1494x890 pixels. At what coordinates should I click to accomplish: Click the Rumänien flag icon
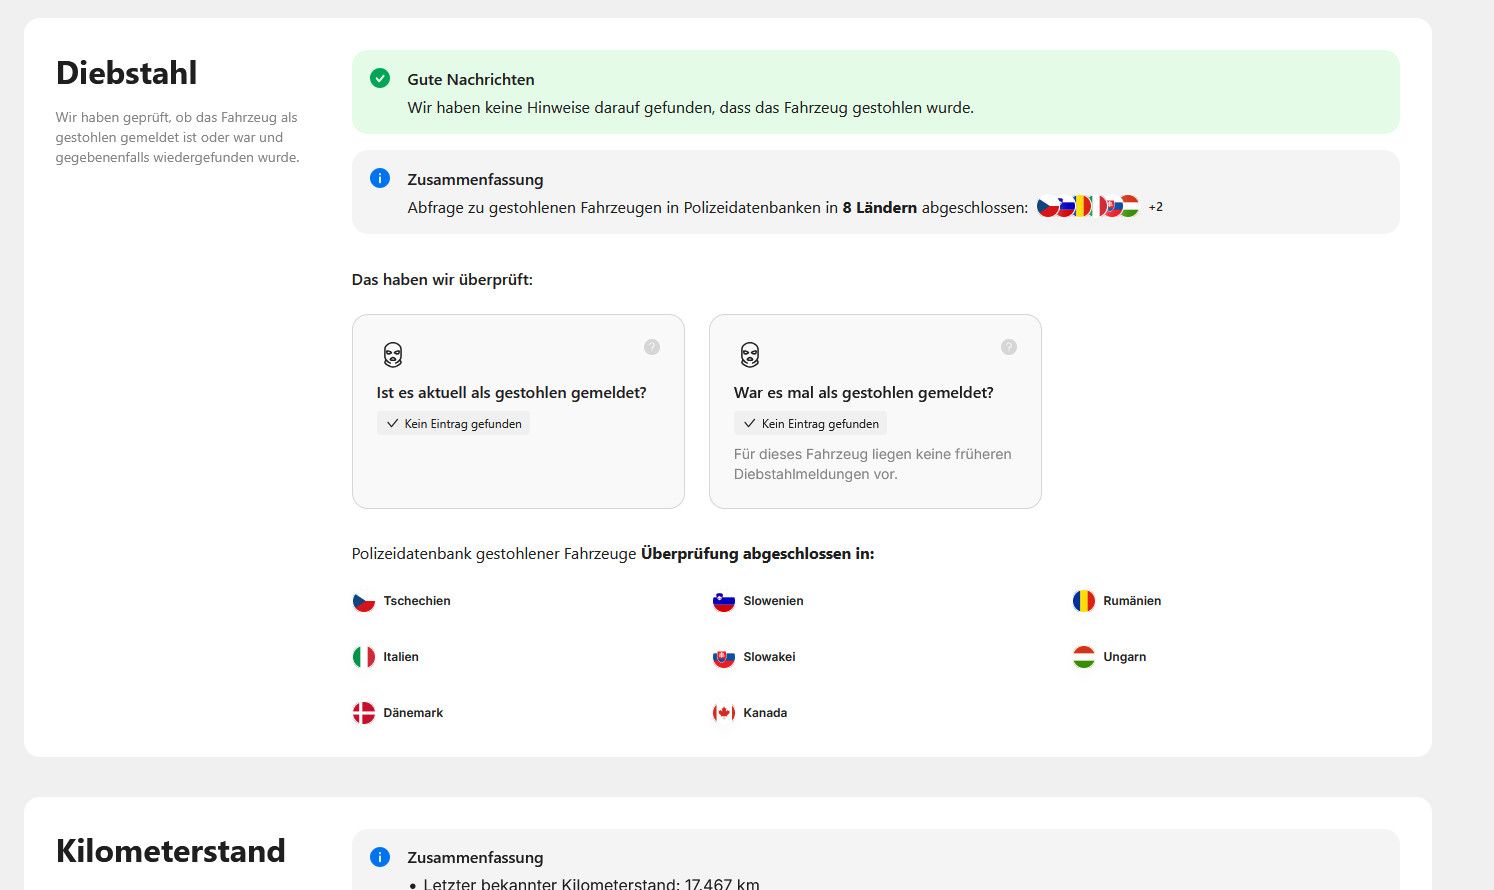pyautogui.click(x=1084, y=601)
